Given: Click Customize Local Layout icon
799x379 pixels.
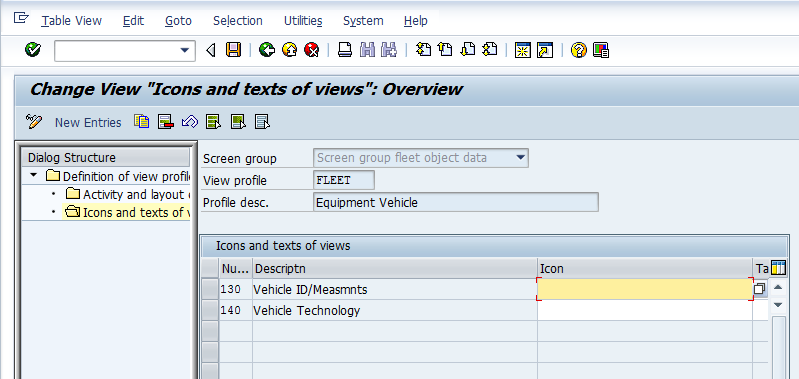Looking at the screenshot, I should click(x=601, y=50).
